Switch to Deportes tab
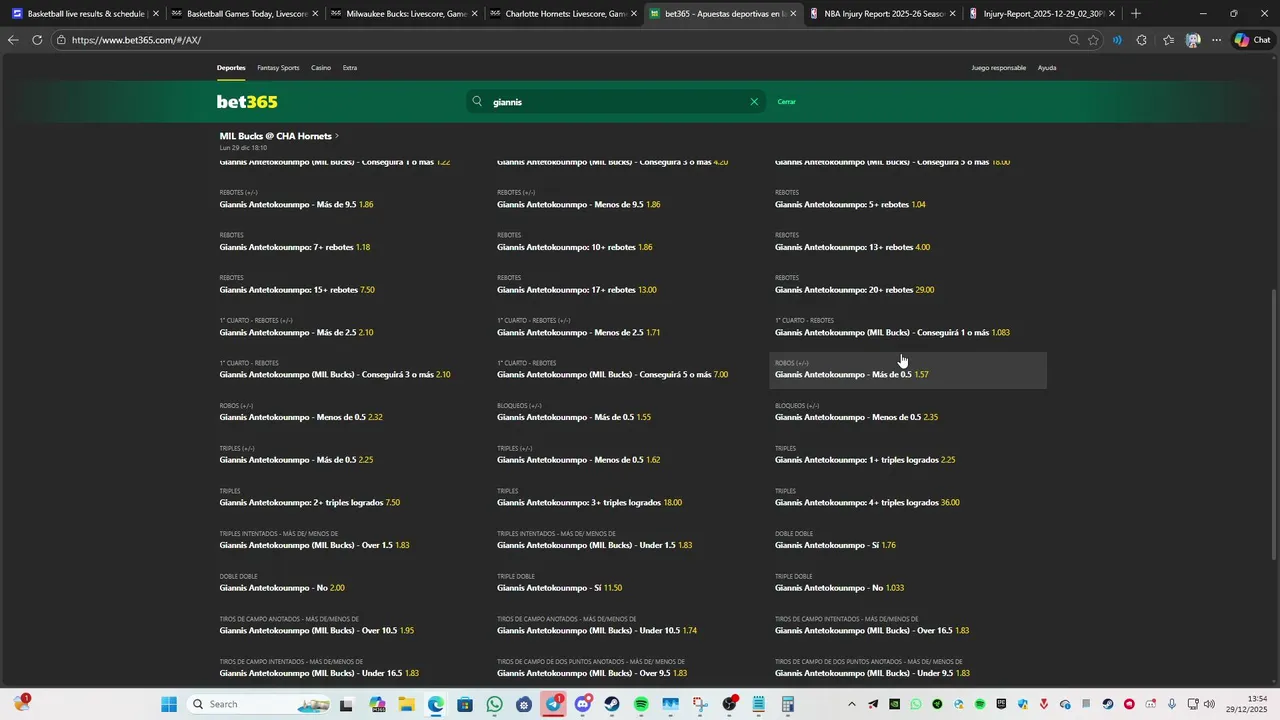Image resolution: width=1280 pixels, height=720 pixels. tap(231, 68)
